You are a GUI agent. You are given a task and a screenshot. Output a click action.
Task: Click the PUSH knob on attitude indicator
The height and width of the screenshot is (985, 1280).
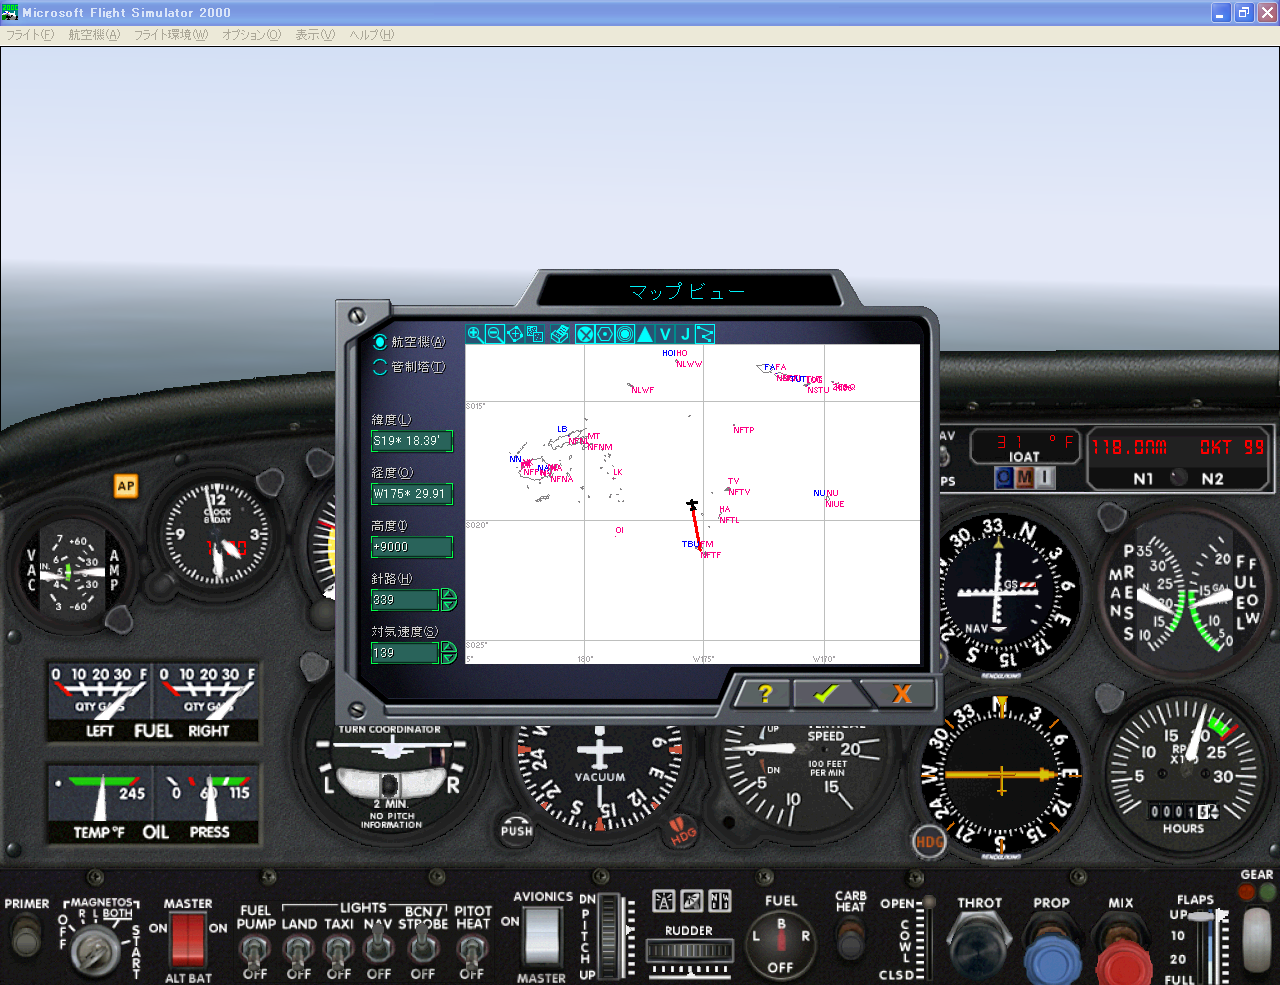pos(516,829)
